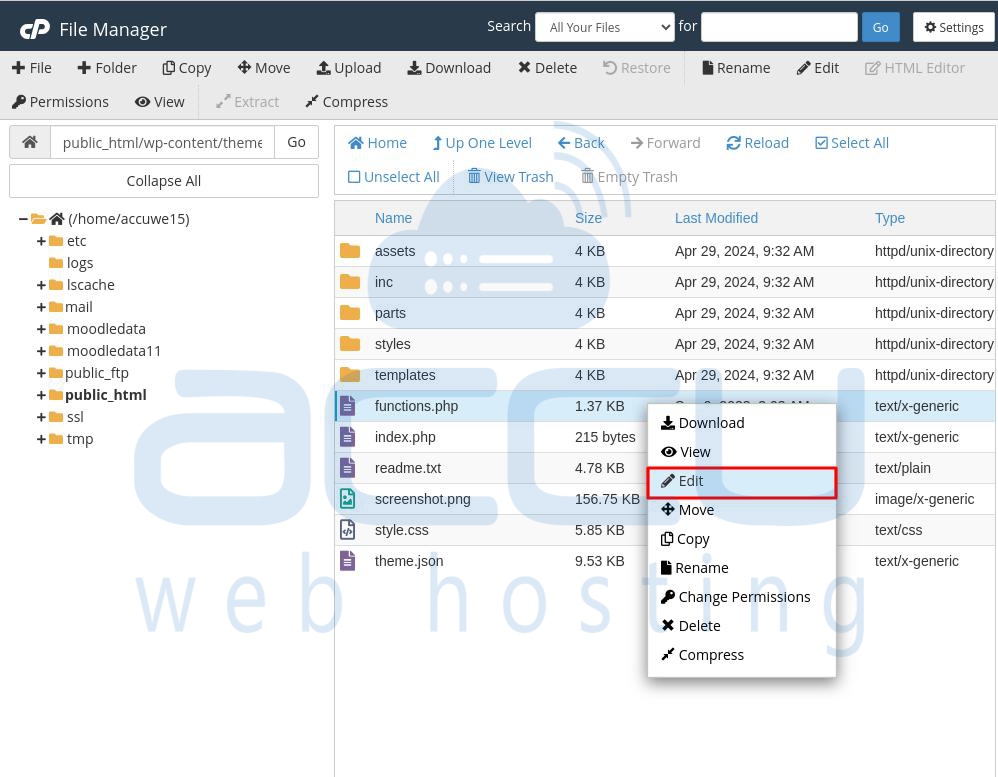Image resolution: width=998 pixels, height=777 pixels.
Task: Select Change Permissions from context menu
Action: tap(743, 597)
